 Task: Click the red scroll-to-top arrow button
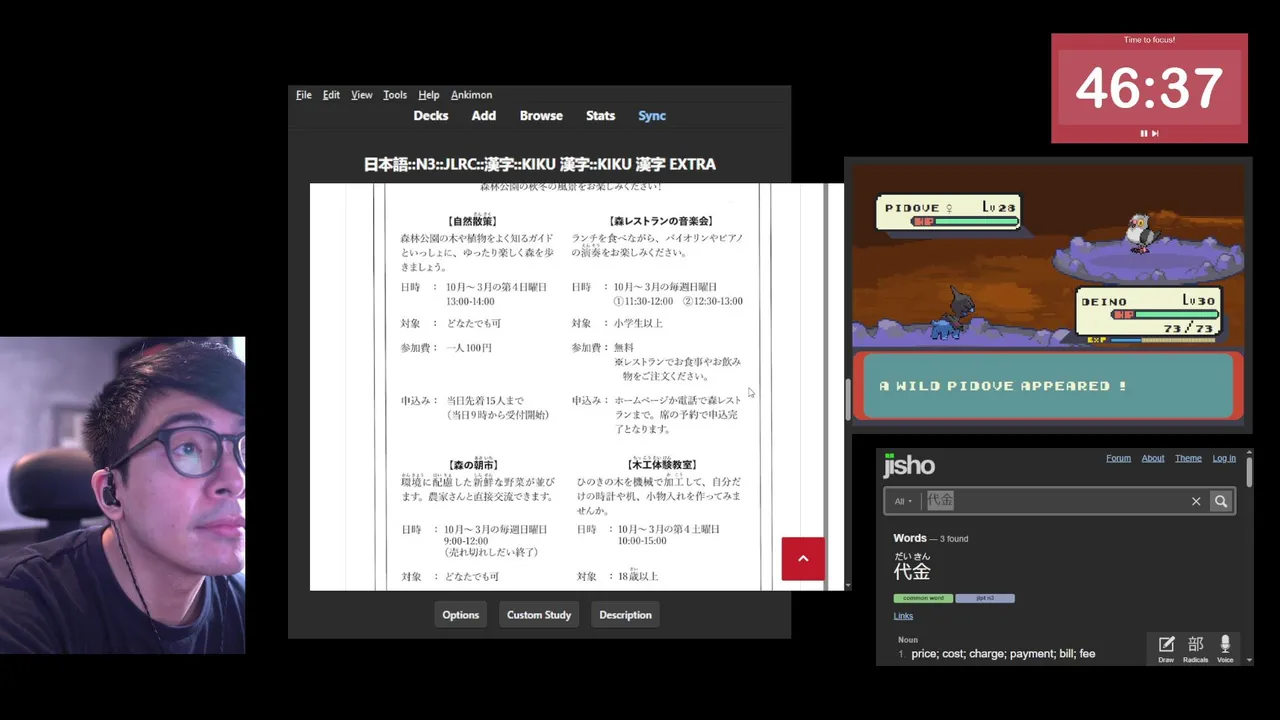coord(803,559)
